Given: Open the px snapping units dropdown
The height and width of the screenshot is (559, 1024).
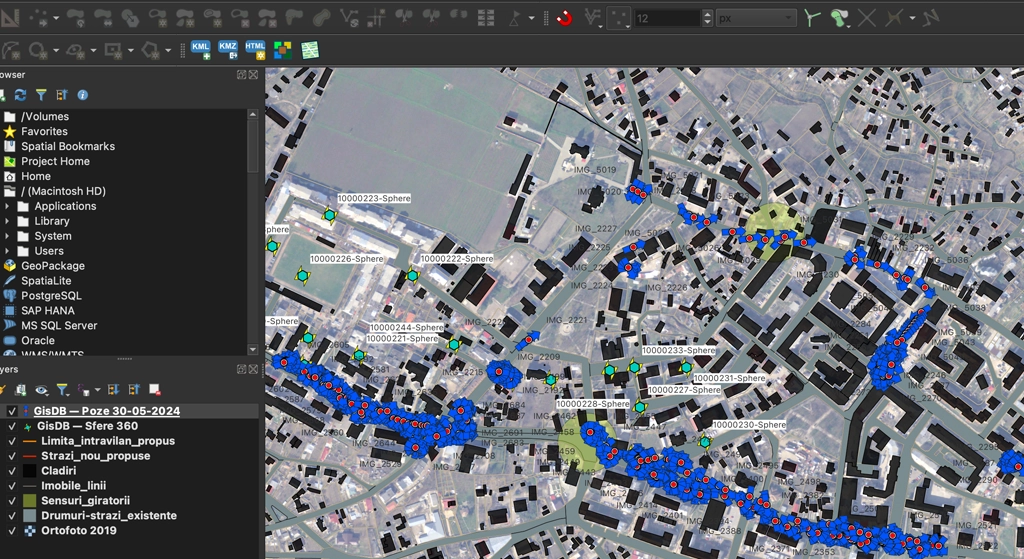Looking at the screenshot, I should tap(756, 18).
